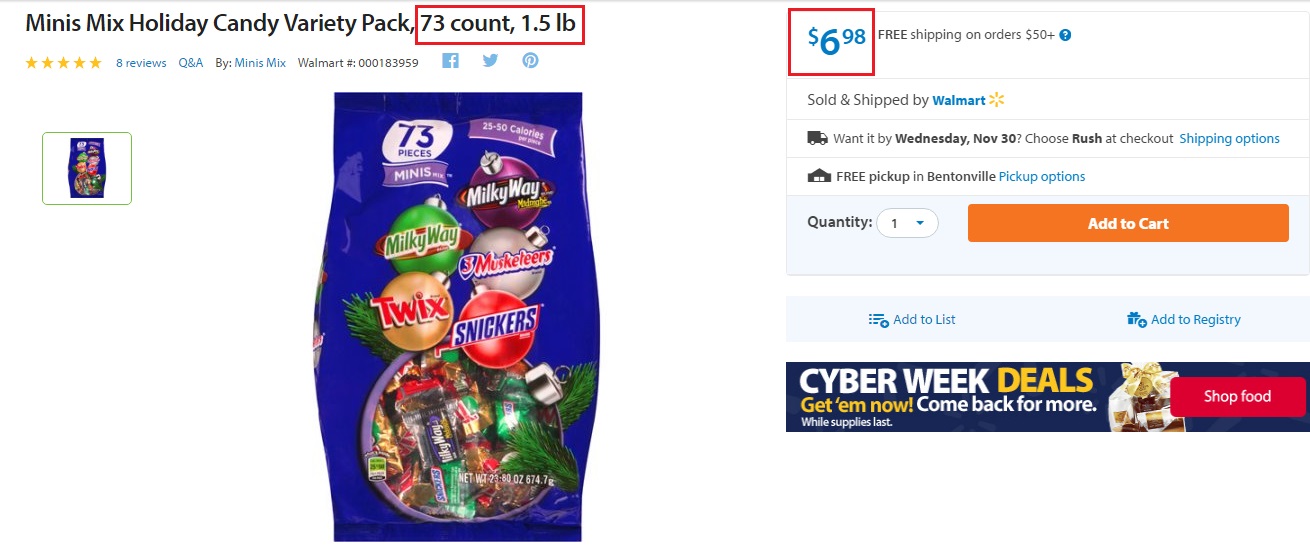Screen dimensions: 1310x550
Task: Click the delivery truck icon
Action: tap(817, 138)
